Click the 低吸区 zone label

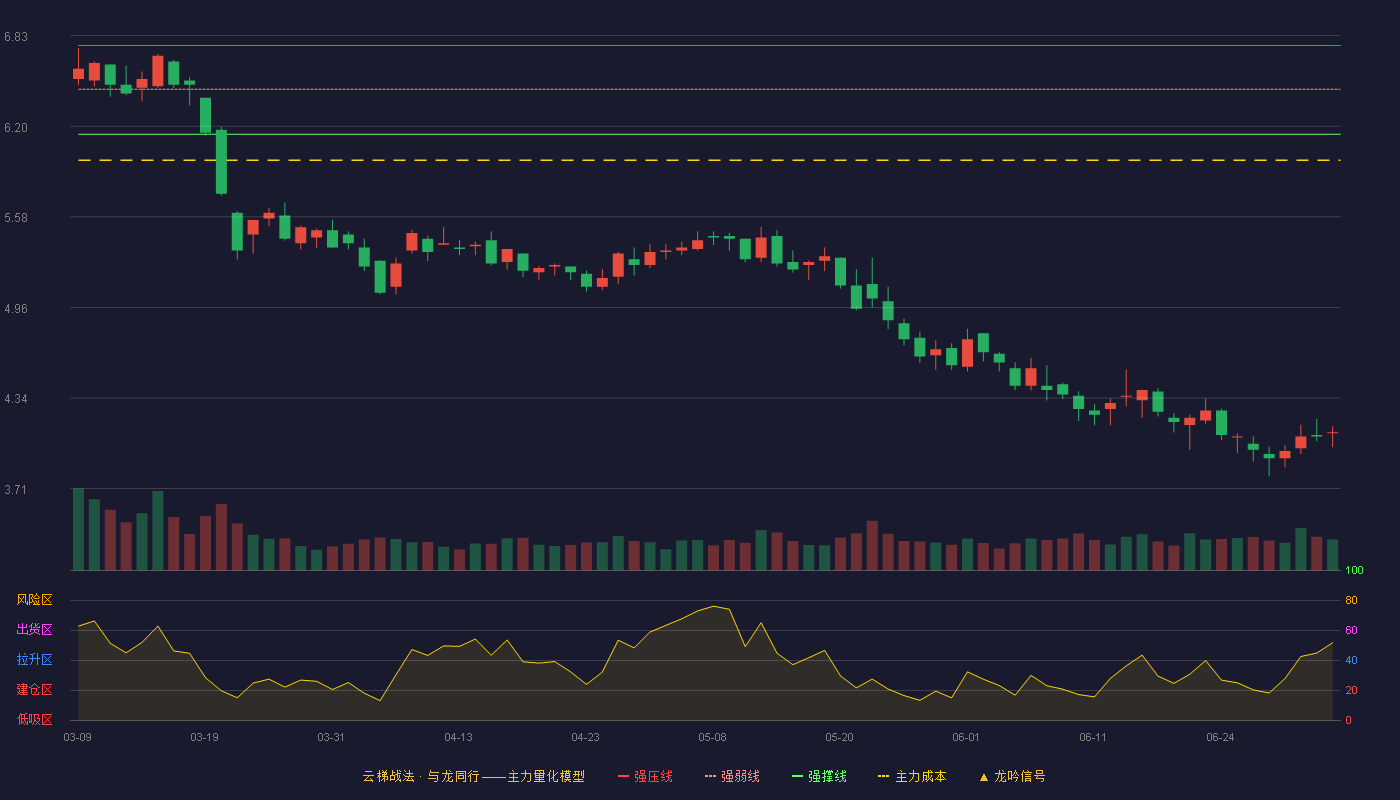34,720
